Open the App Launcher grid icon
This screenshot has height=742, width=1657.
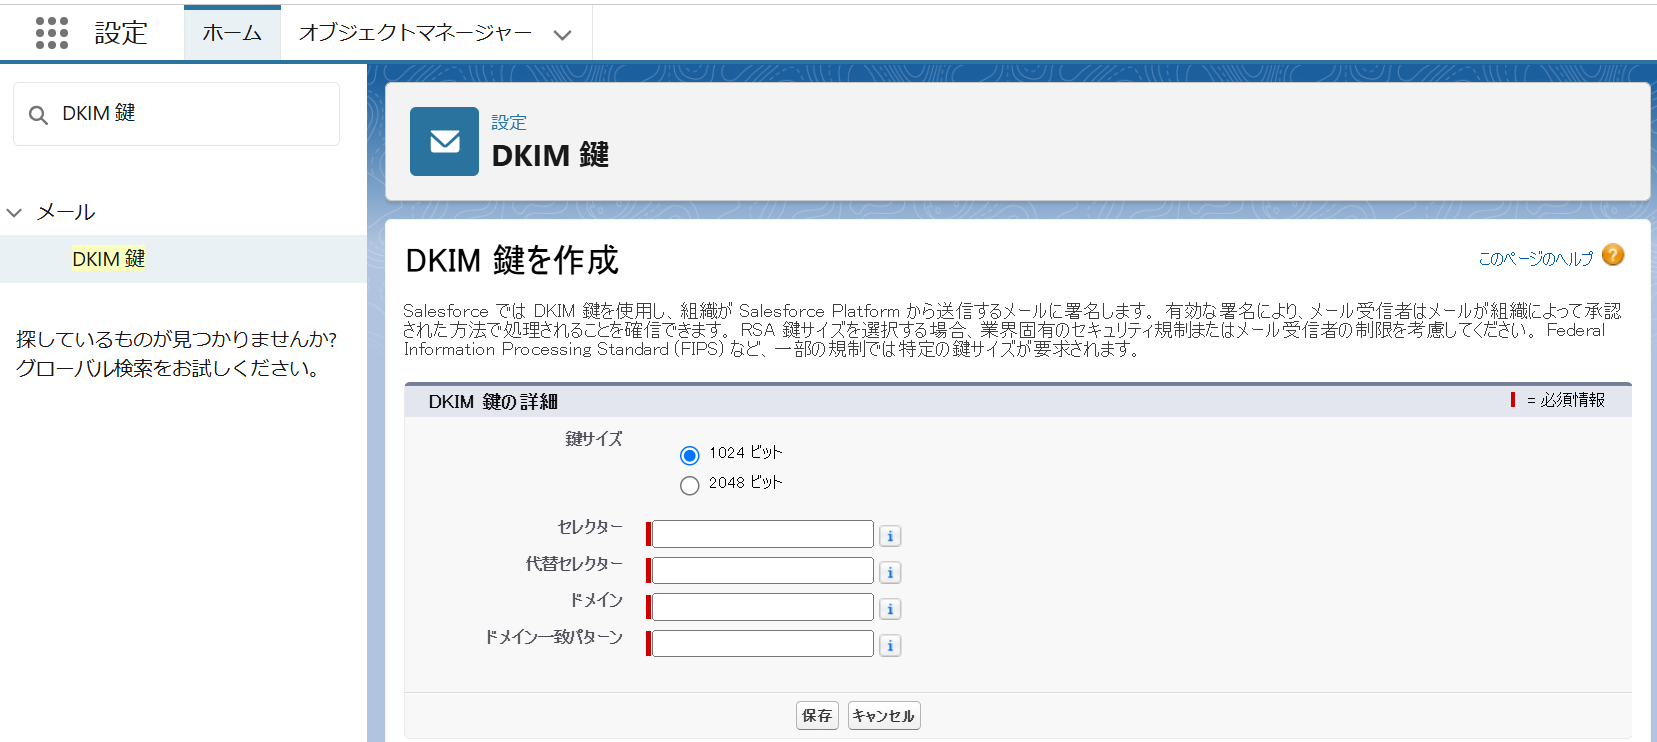pos(51,33)
